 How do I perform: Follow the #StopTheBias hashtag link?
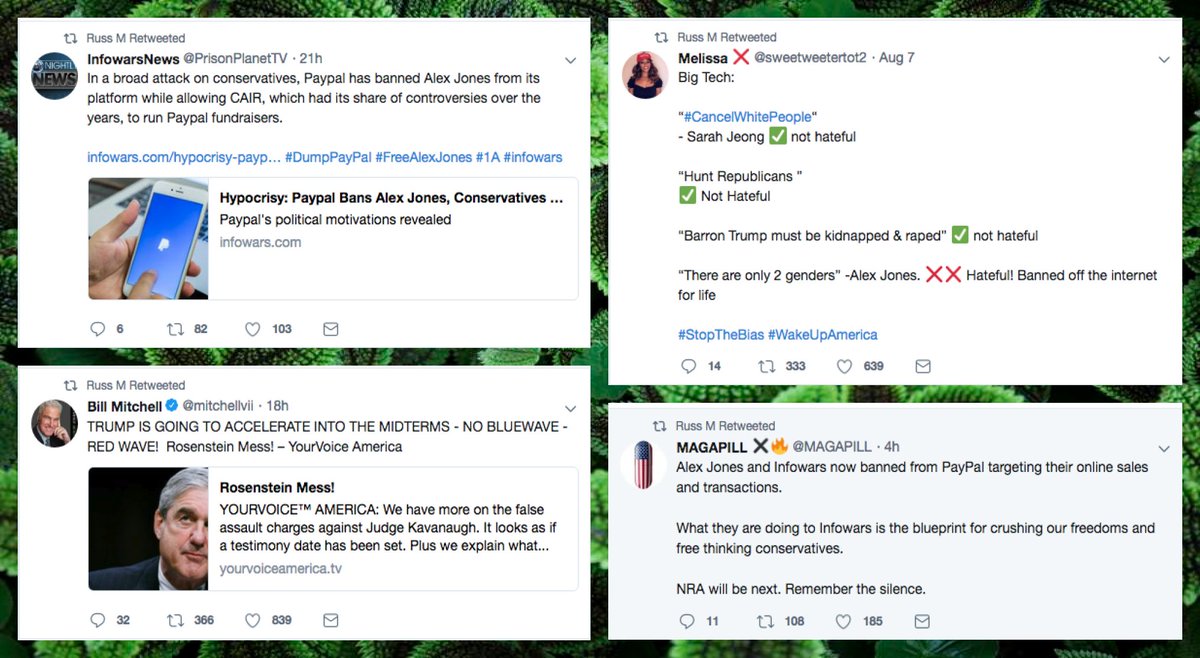coord(720,335)
